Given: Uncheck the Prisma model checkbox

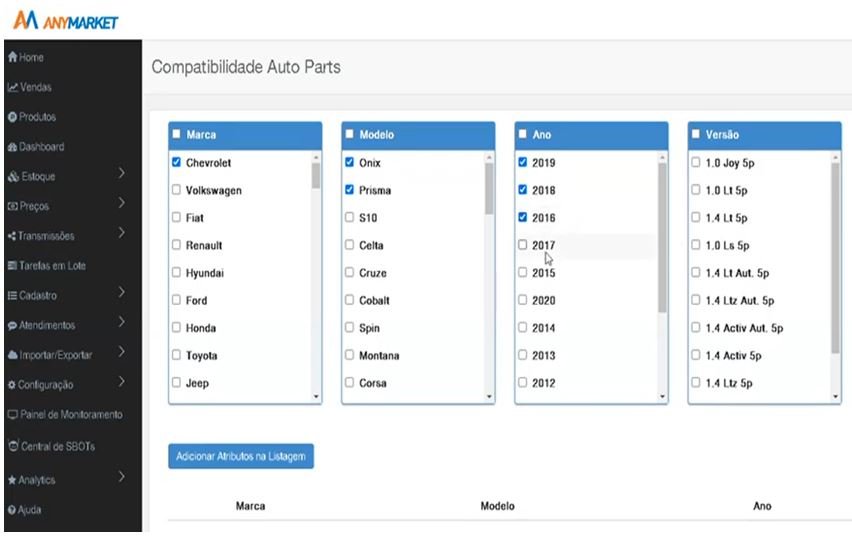Looking at the screenshot, I should pyautogui.click(x=349, y=190).
